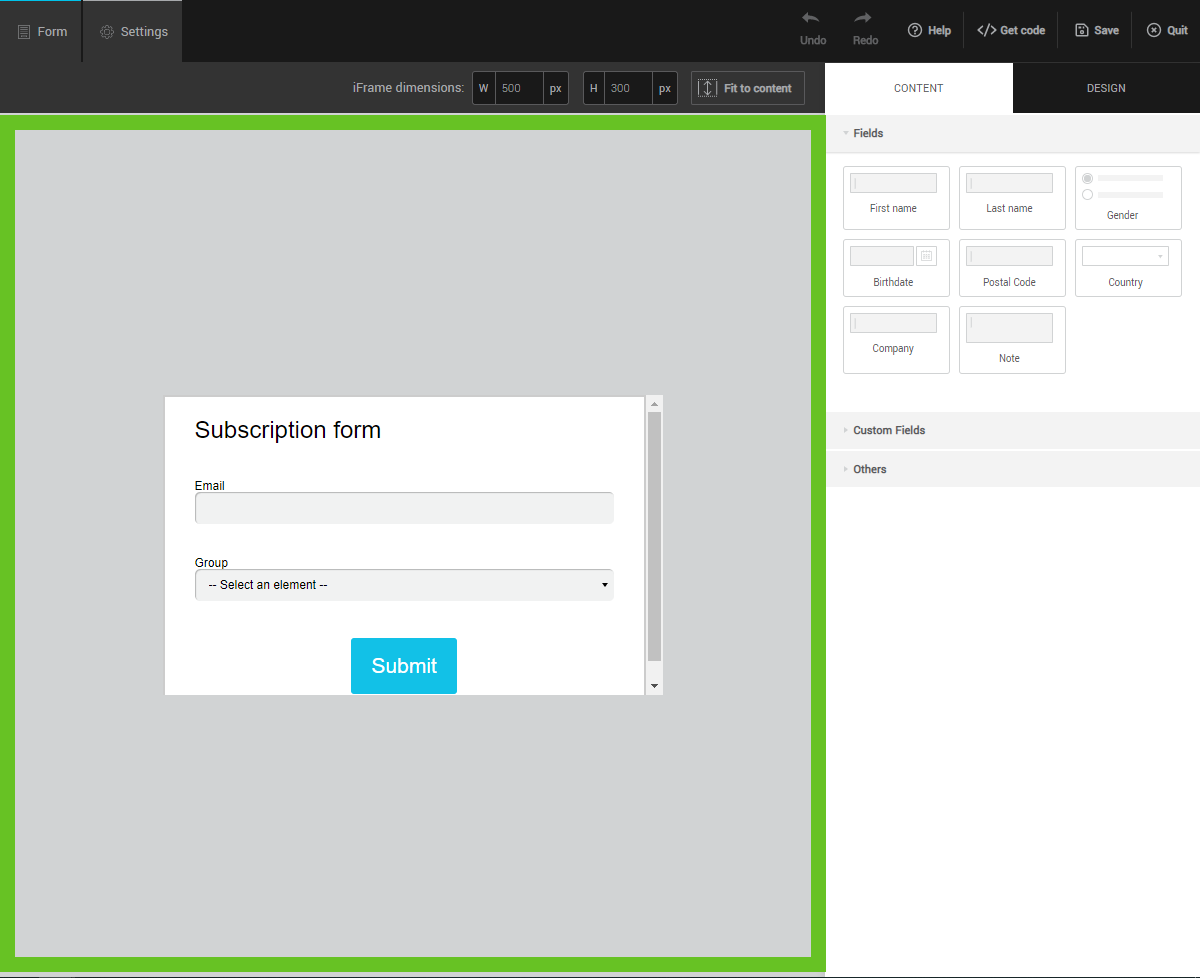Screen dimensions: 1200x978
Task: Switch to the DESIGN tab
Action: (1105, 88)
